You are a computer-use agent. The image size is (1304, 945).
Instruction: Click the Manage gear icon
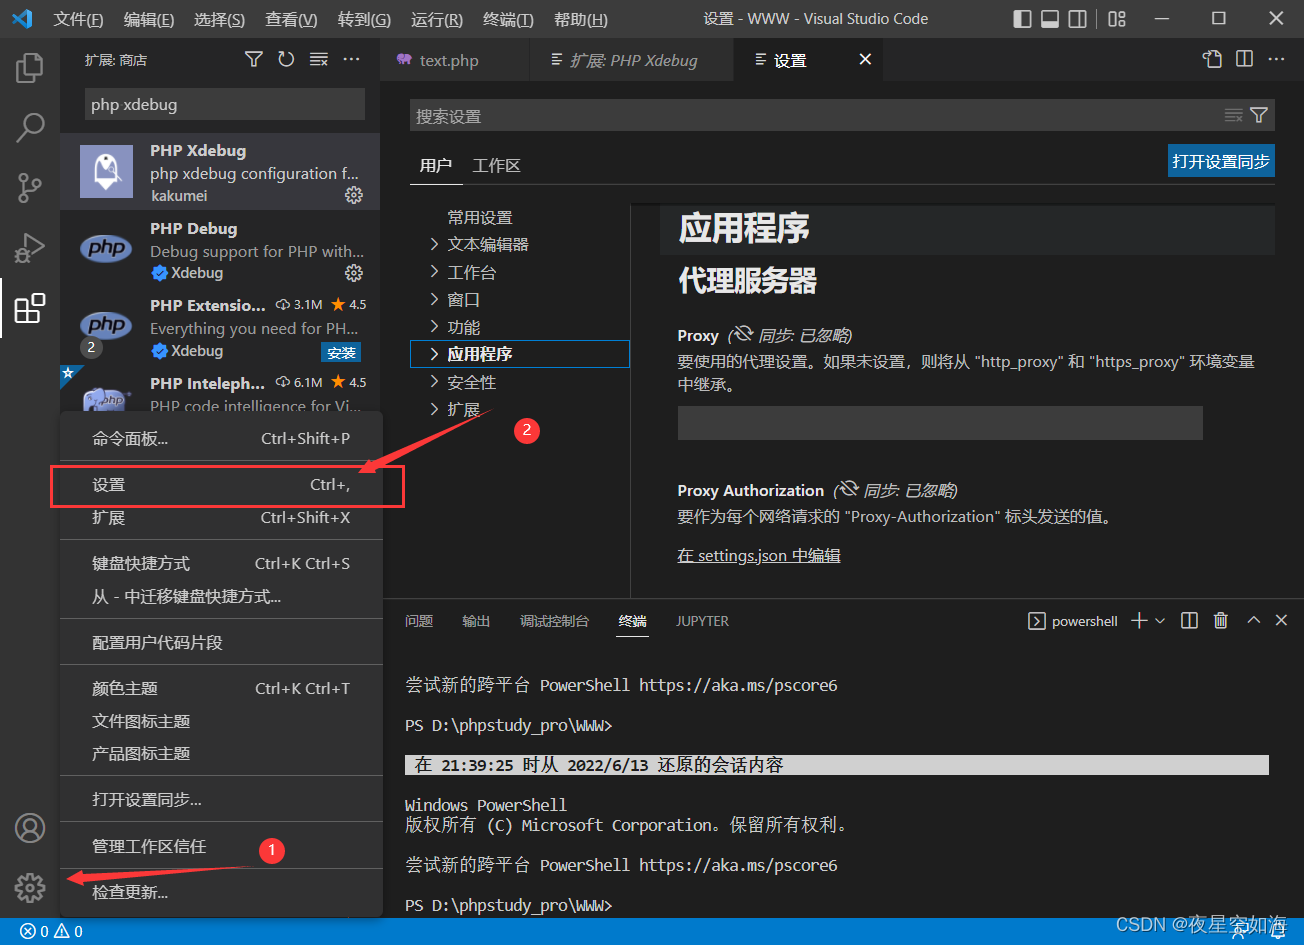click(x=30, y=887)
